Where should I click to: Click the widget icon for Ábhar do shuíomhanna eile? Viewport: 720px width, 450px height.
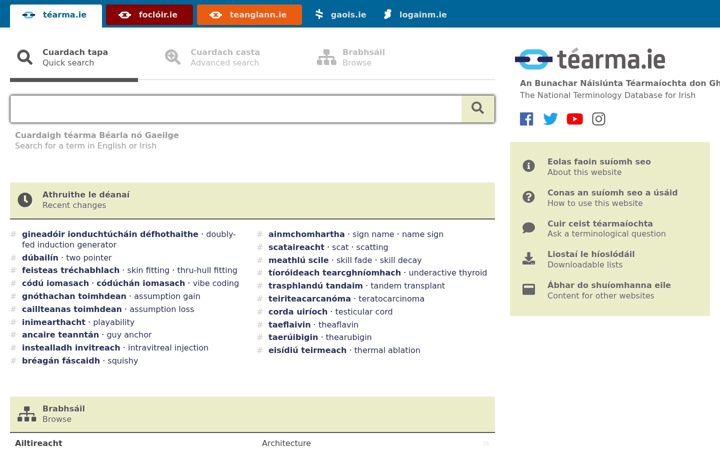point(529,289)
